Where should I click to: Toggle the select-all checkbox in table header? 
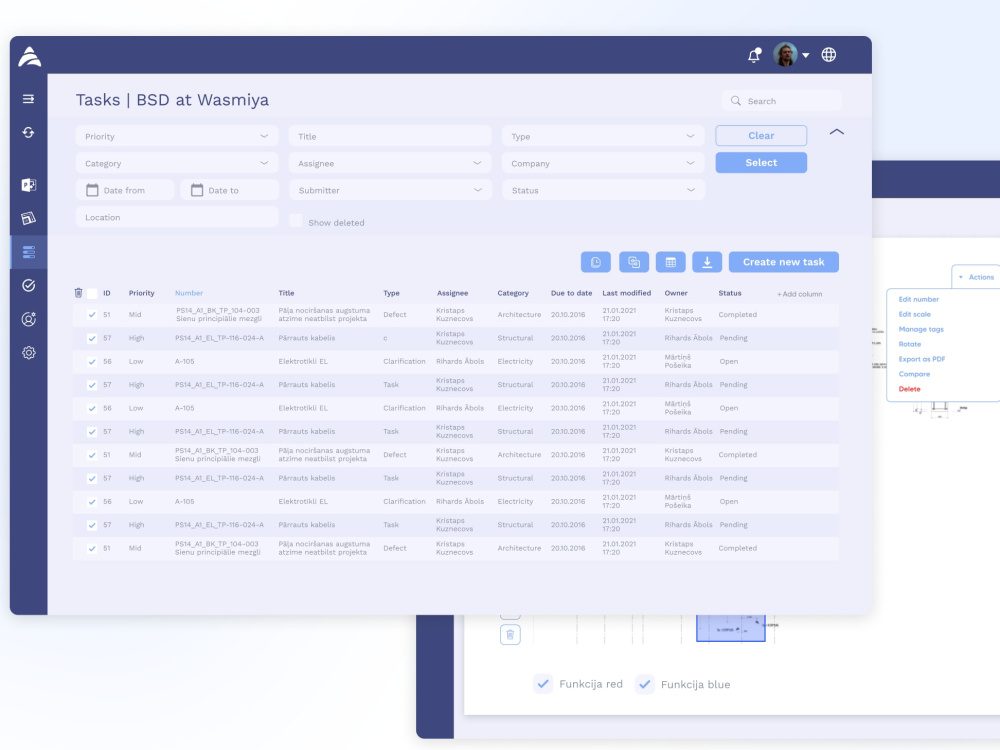pos(92,293)
